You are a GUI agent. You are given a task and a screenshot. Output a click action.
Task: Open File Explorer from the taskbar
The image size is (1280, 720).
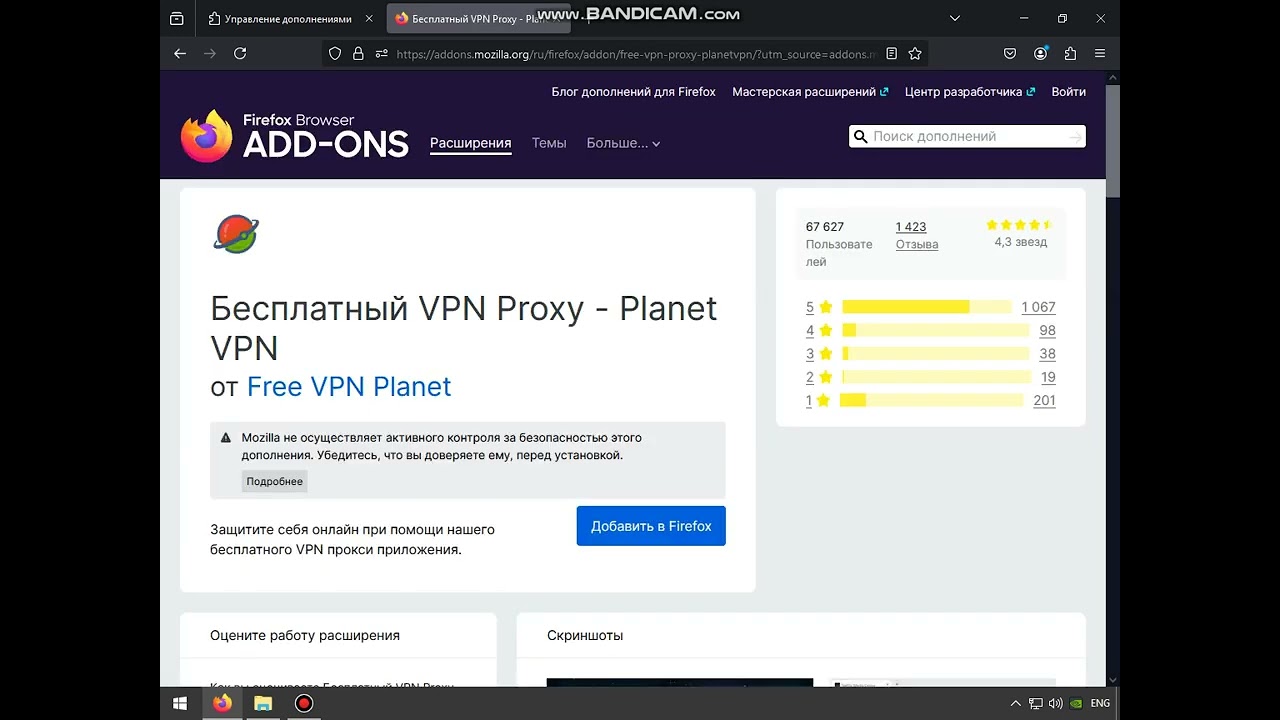point(263,703)
